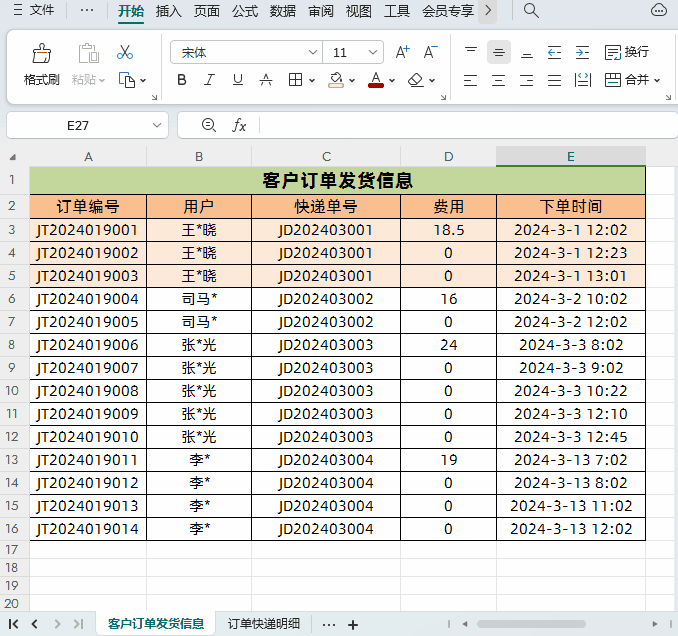The image size is (678, 636).
Task: Click the ribbon tabs more arrow
Action: [x=488, y=10]
